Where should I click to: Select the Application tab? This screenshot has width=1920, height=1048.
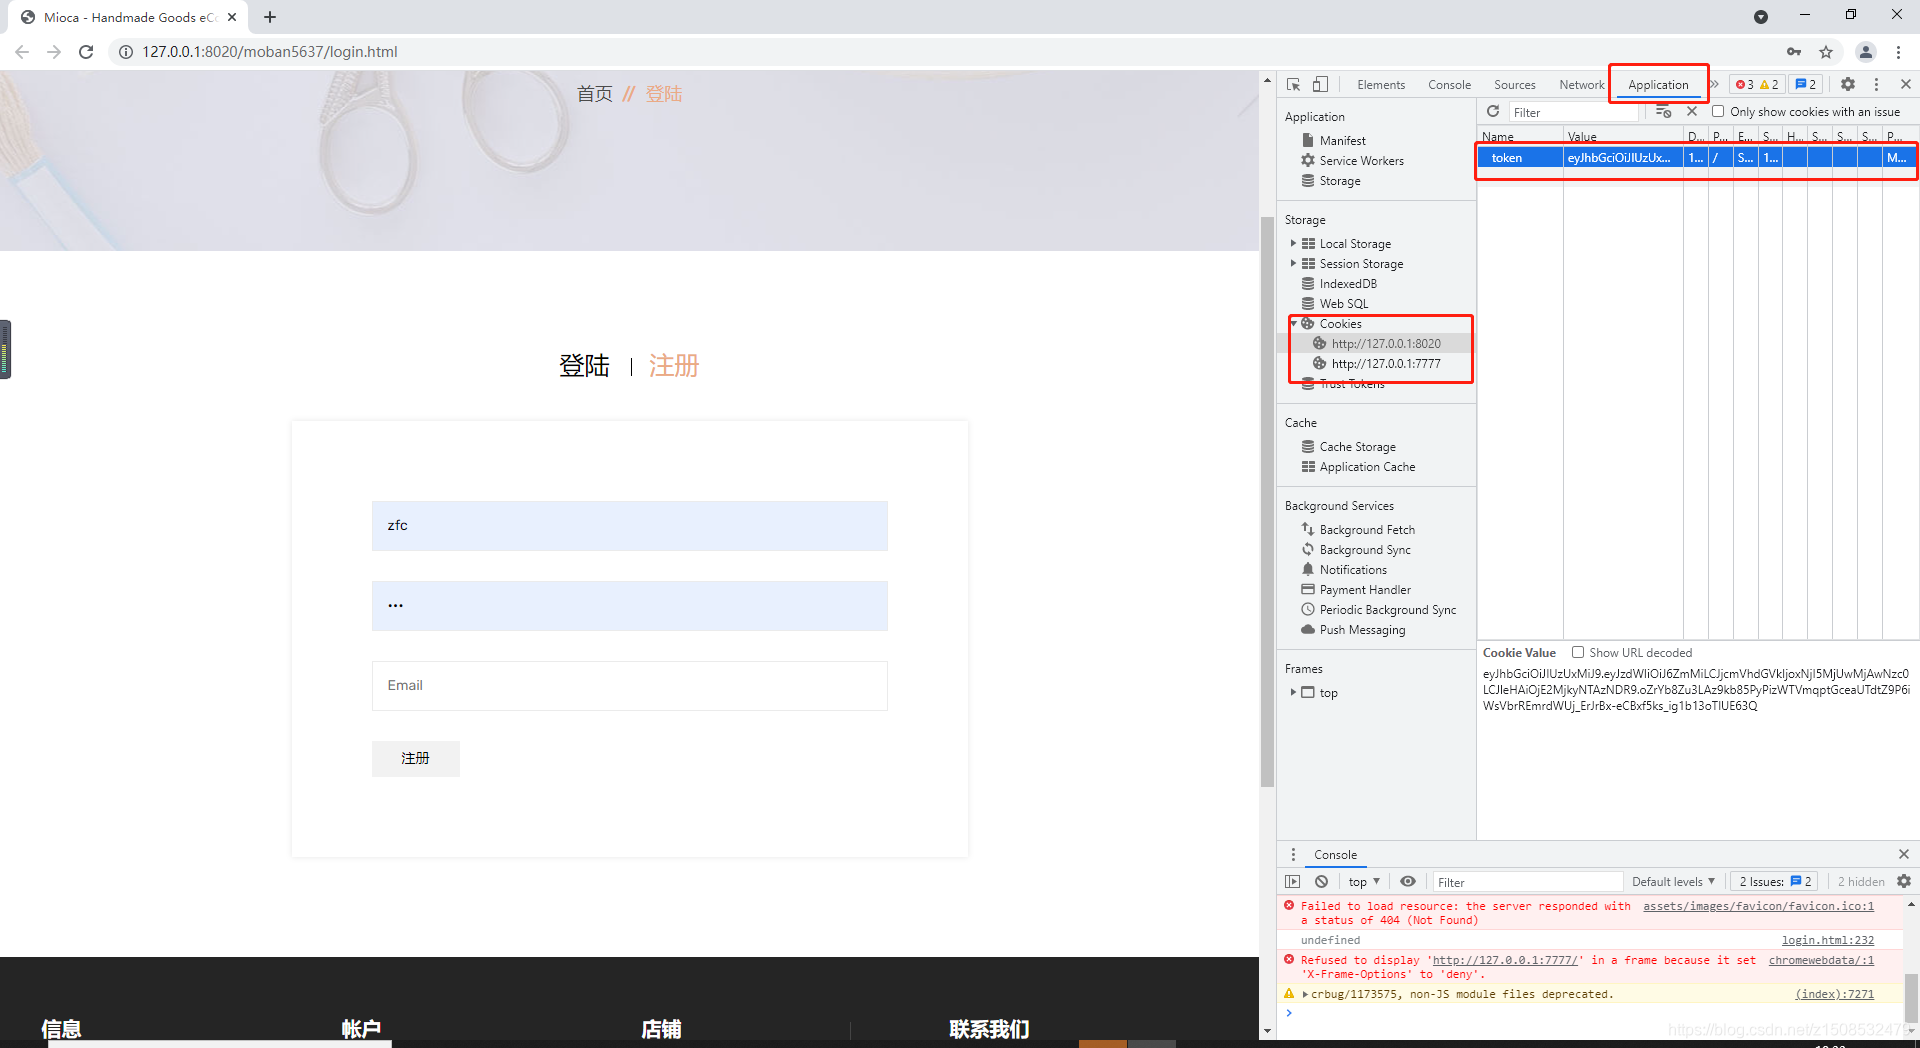1658,85
